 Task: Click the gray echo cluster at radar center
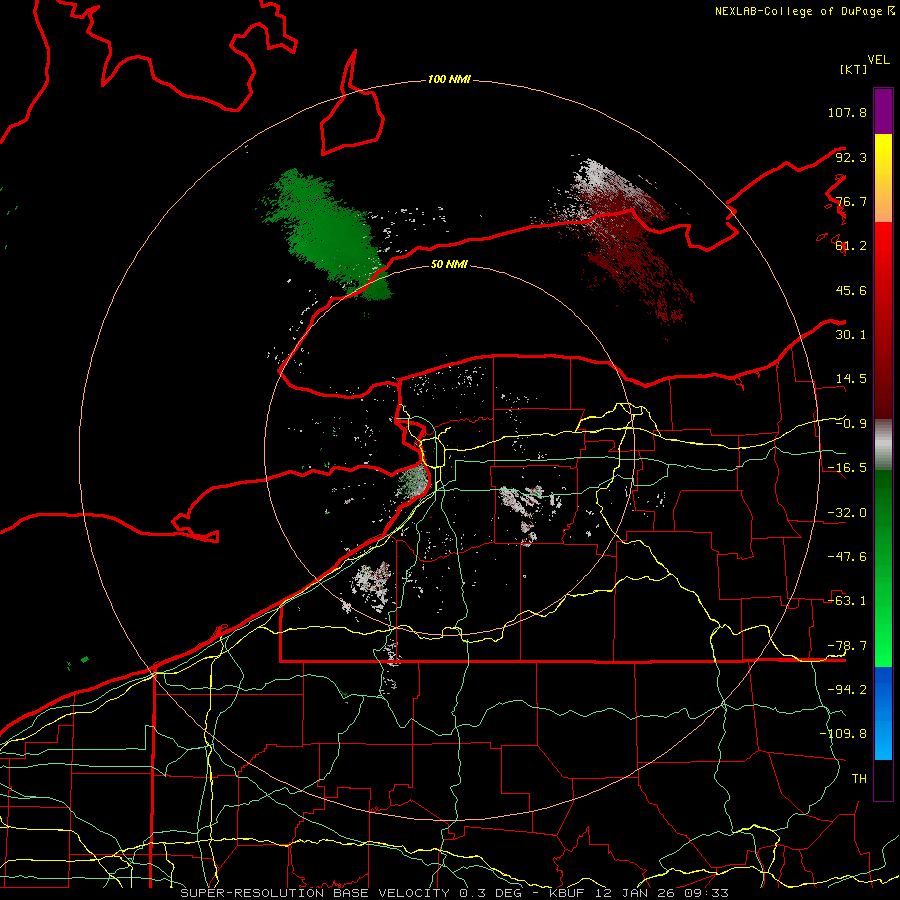pyautogui.click(x=413, y=481)
